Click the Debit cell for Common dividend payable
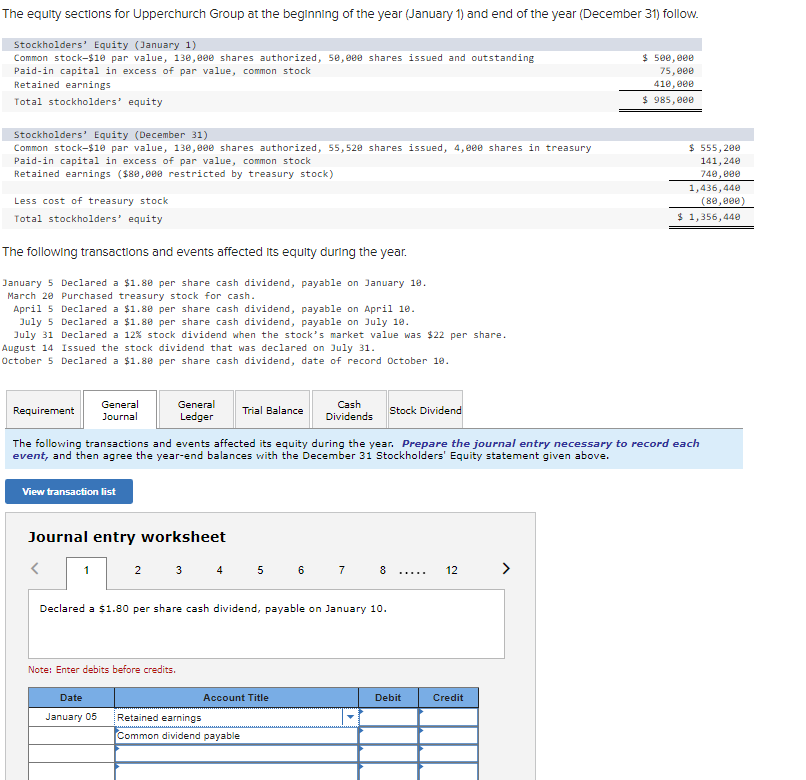 (388, 735)
